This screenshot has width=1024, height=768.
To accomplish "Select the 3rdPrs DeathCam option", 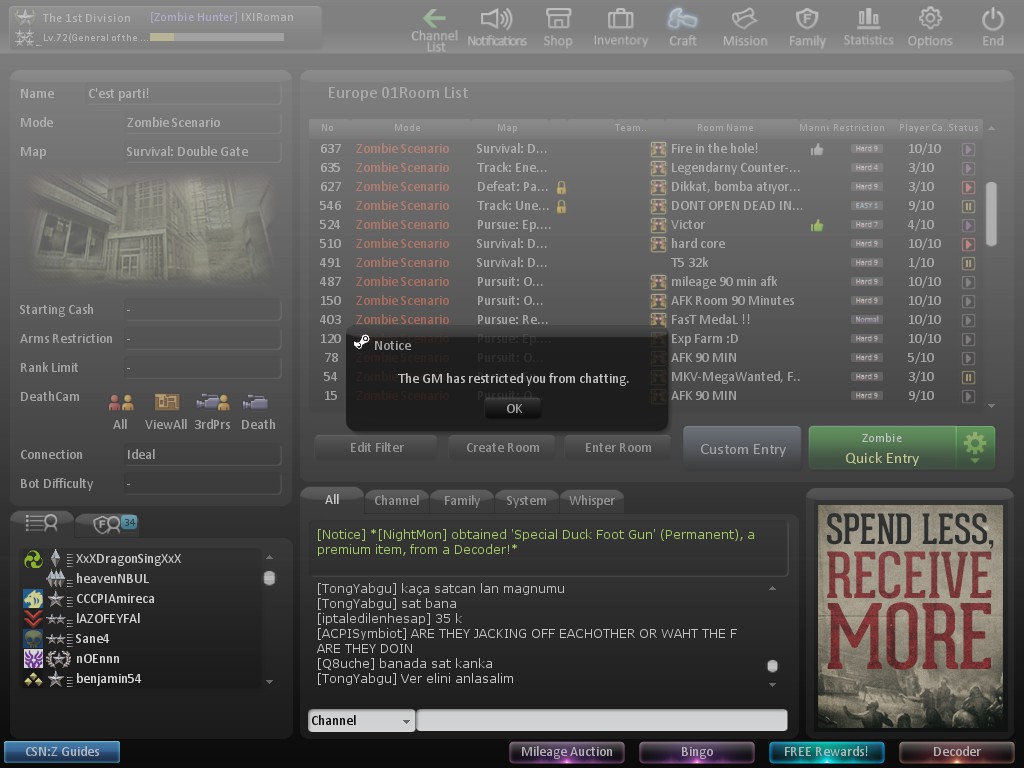I will [x=212, y=410].
